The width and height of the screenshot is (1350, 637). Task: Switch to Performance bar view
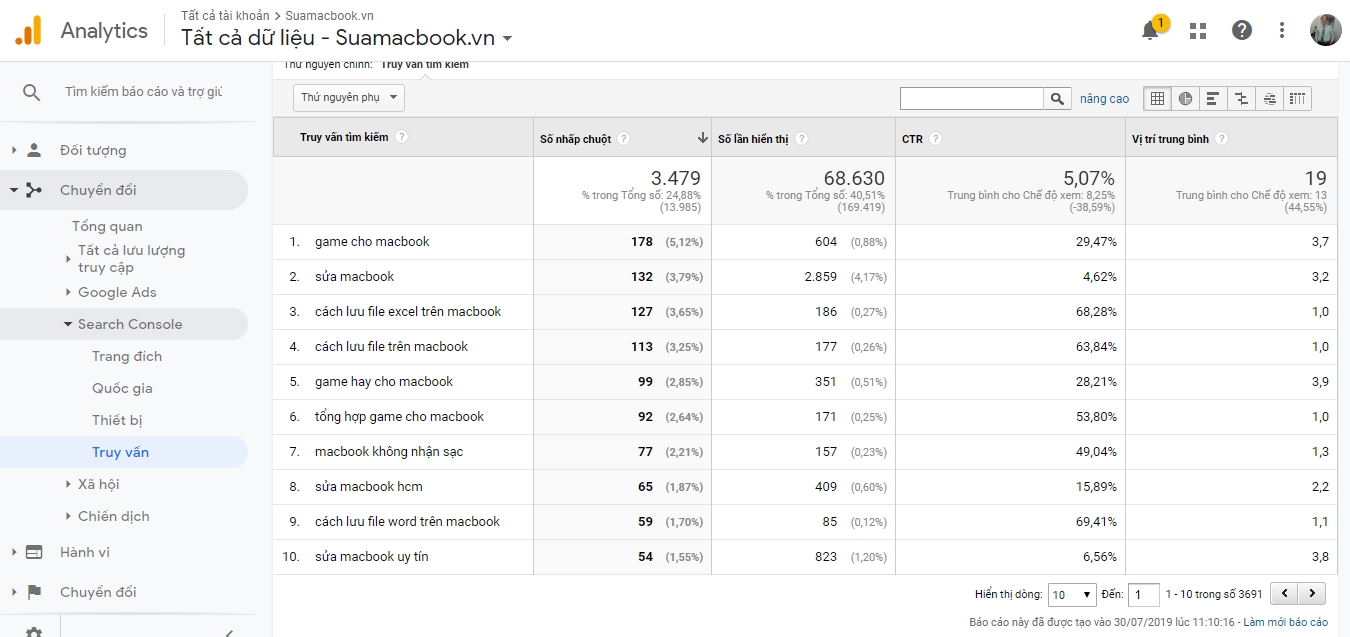point(1213,98)
